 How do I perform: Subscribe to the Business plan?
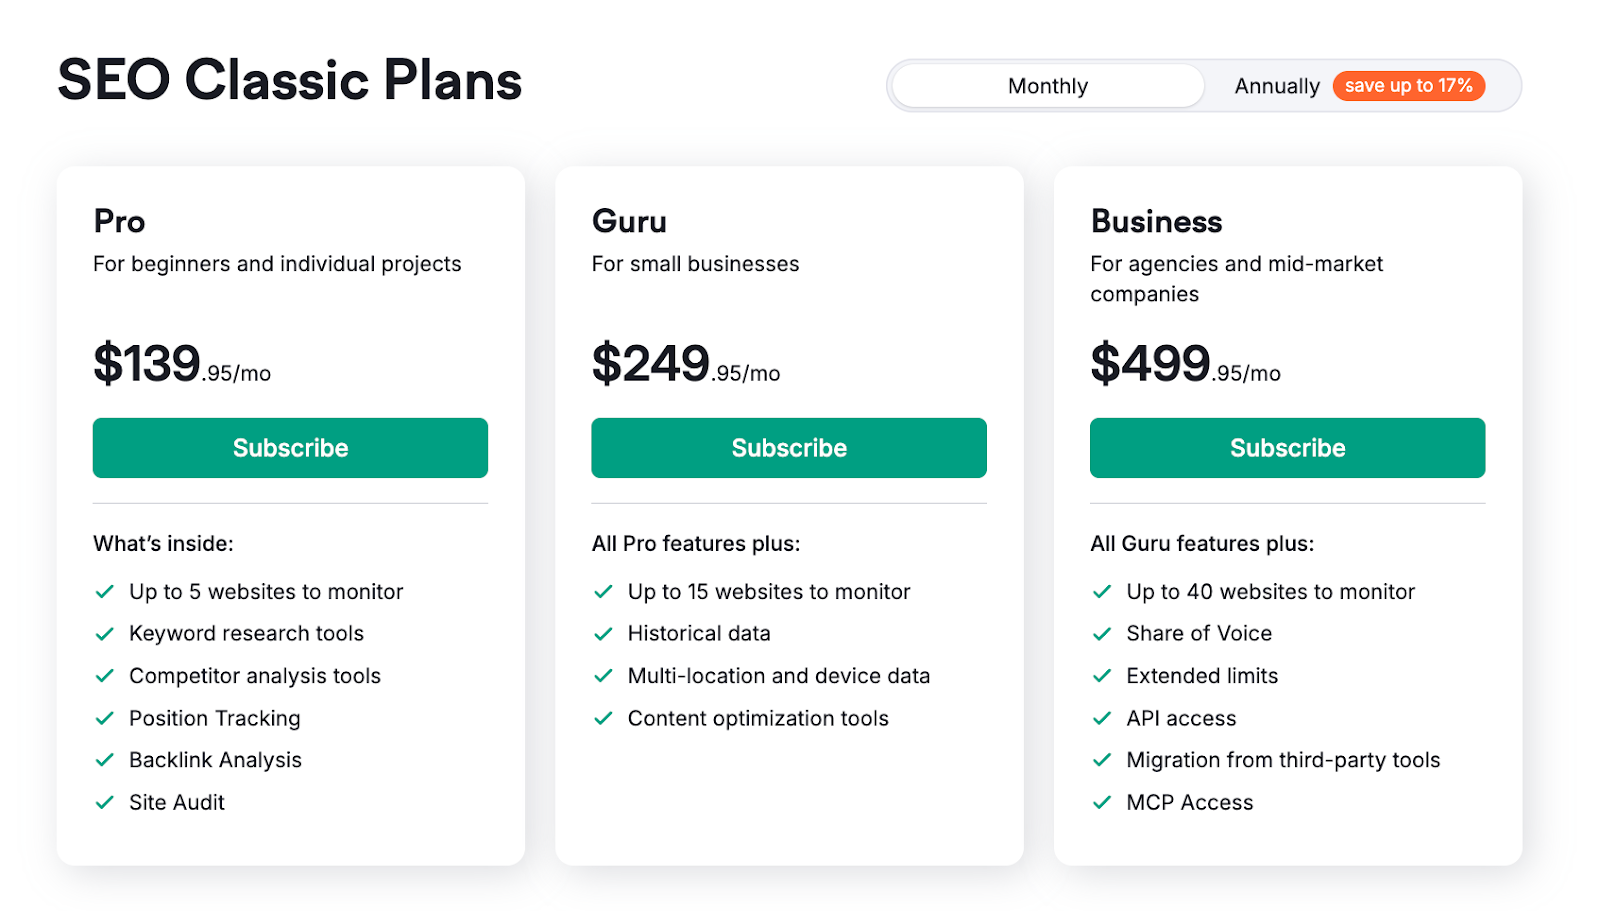coord(1287,447)
